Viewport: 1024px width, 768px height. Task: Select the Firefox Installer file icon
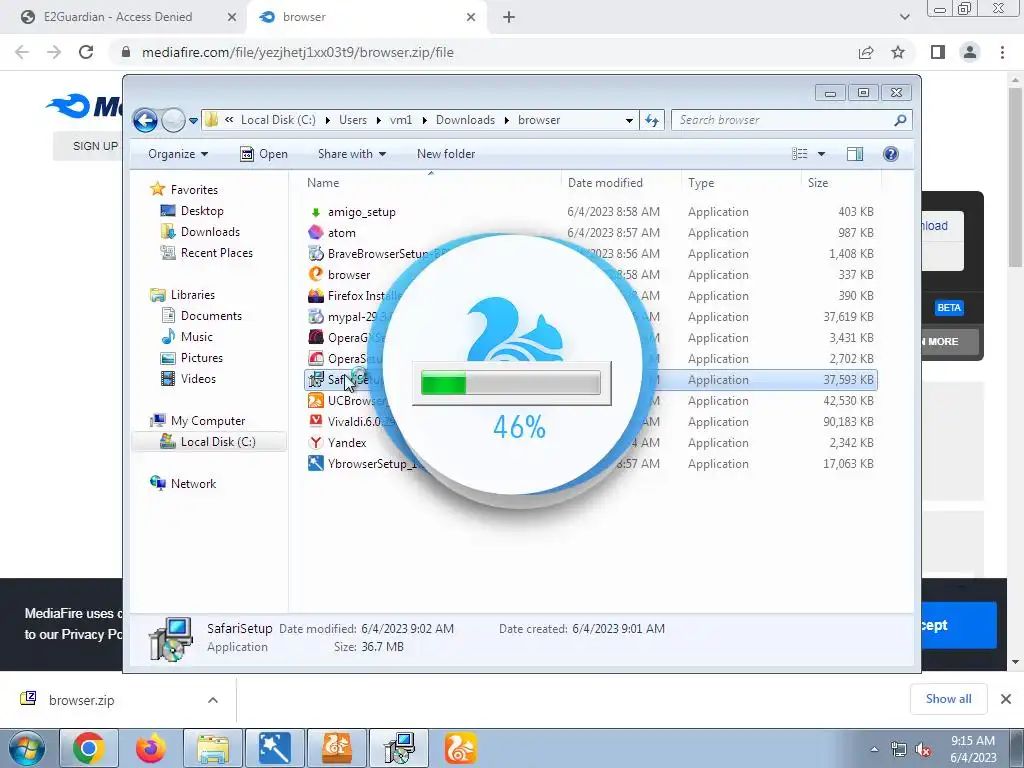316,296
